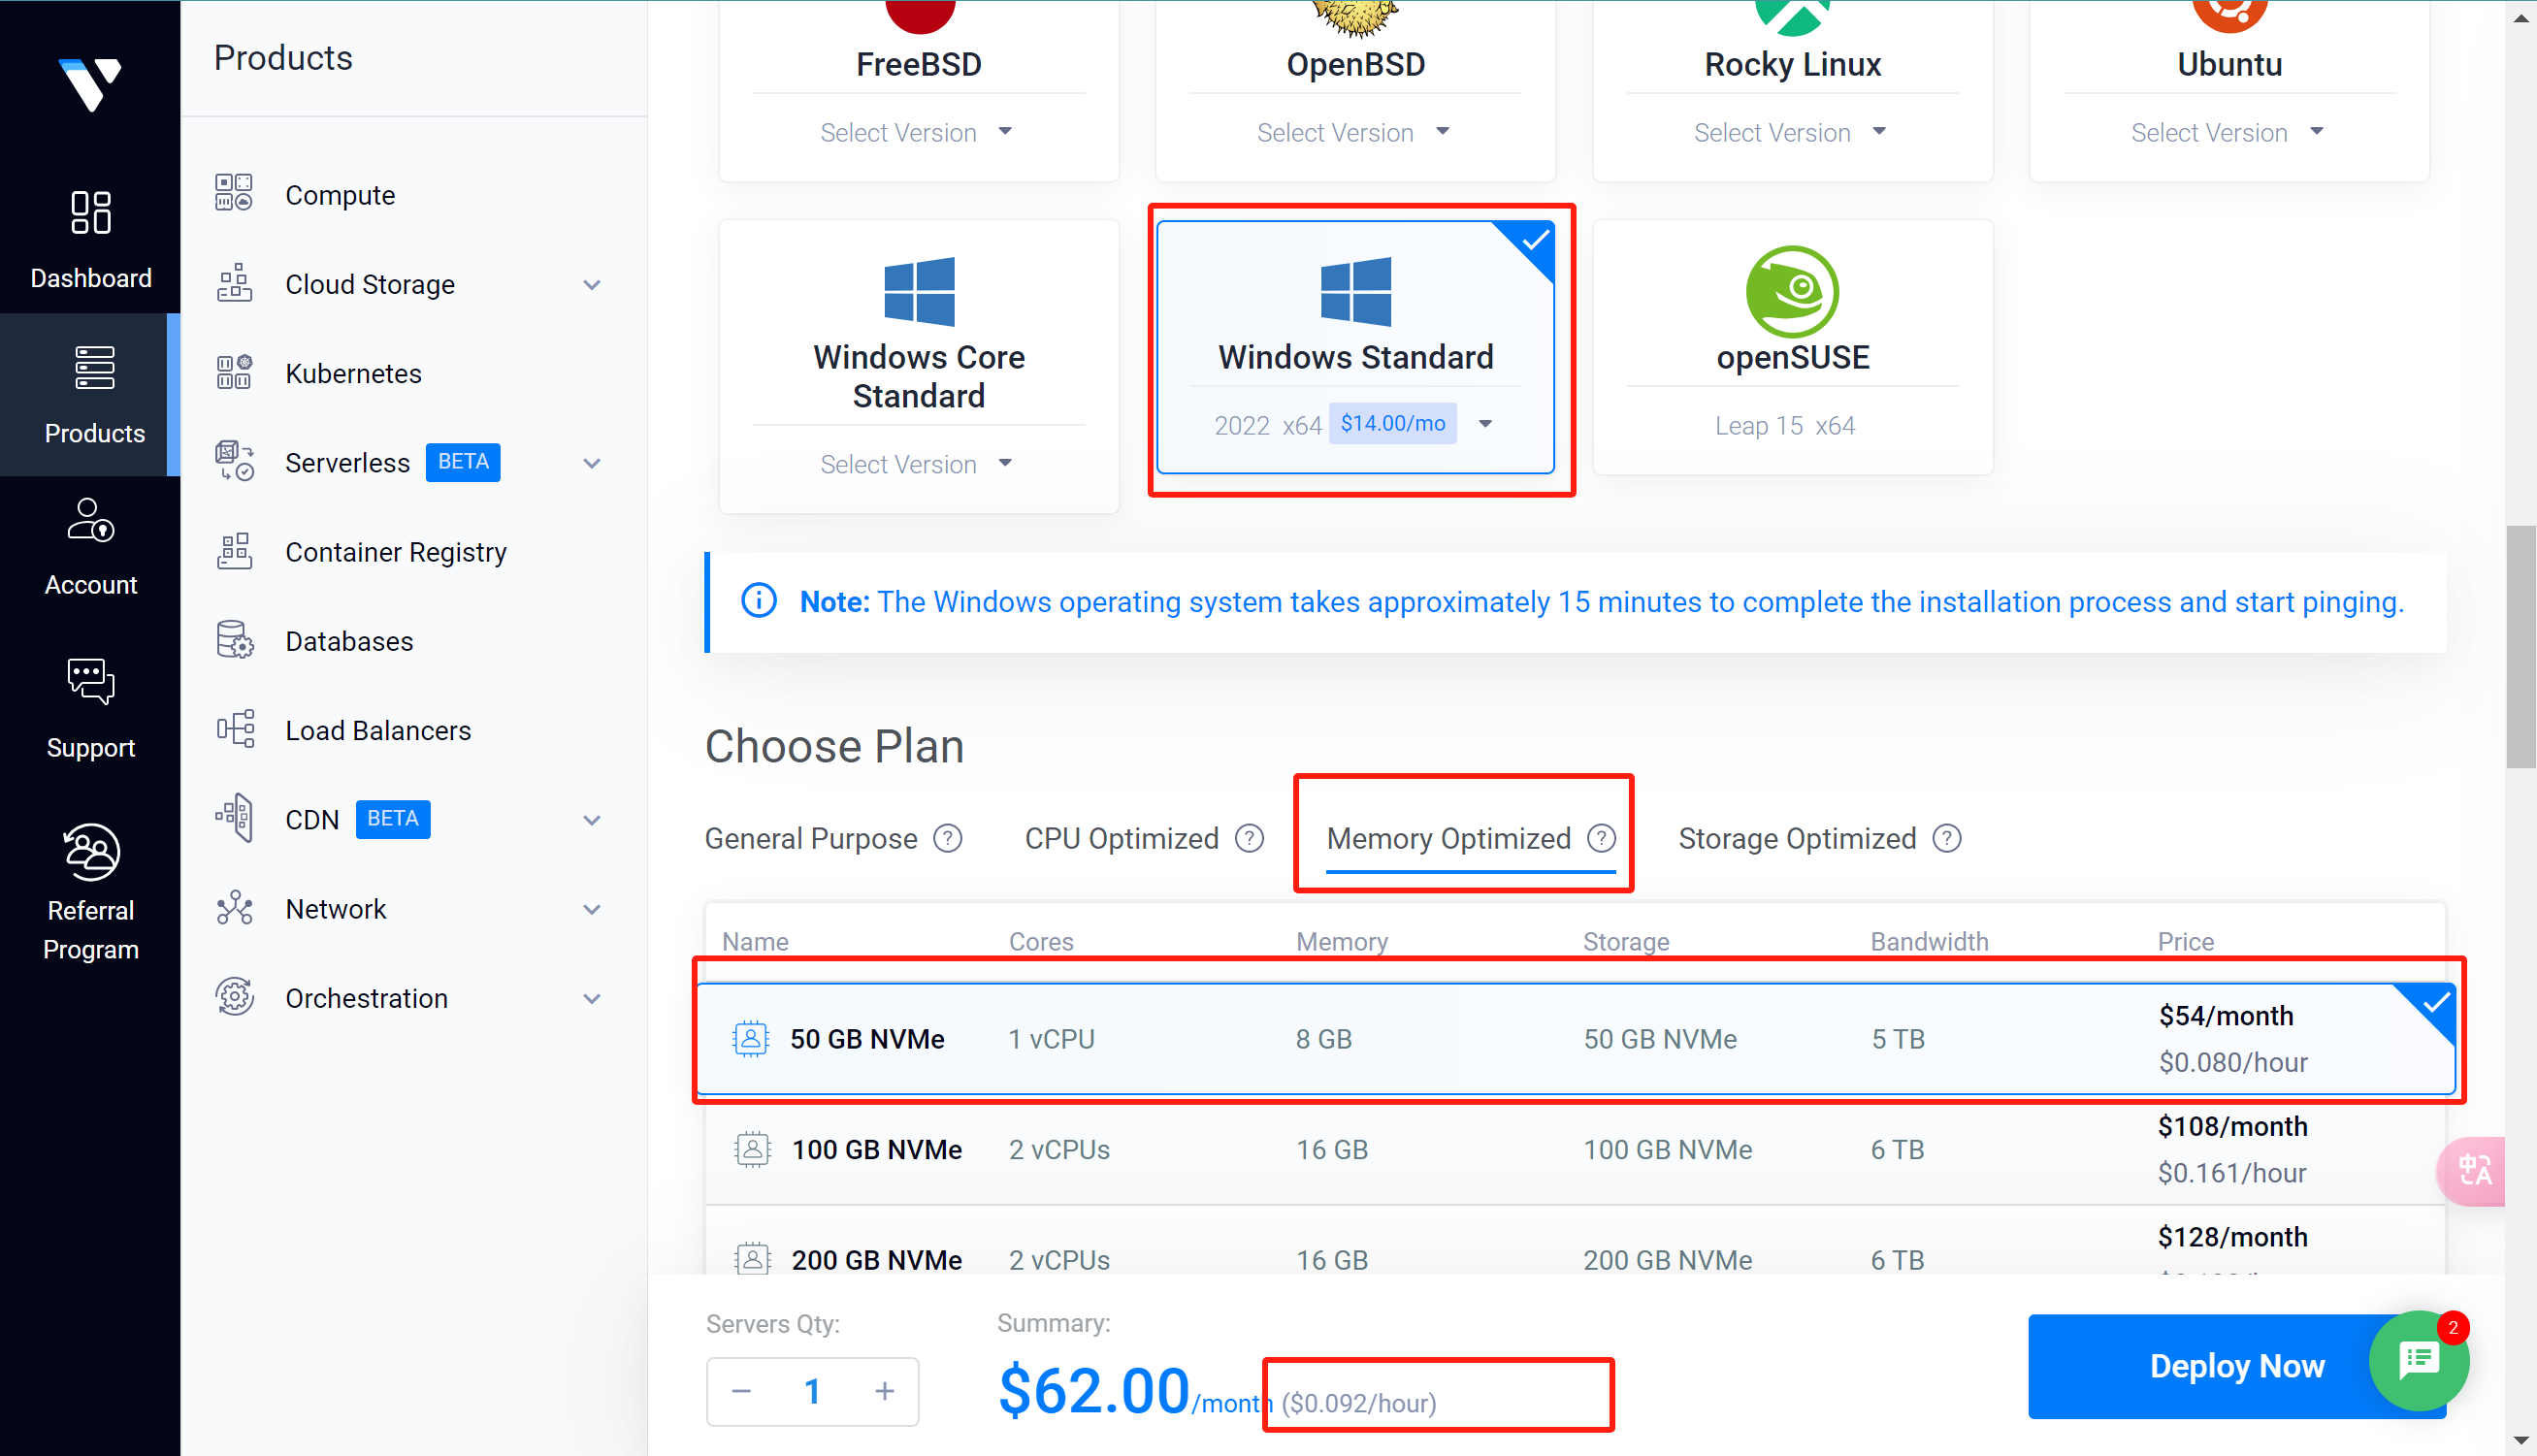Click the Compute menu icon
The width and height of the screenshot is (2537, 1456).
click(x=234, y=193)
